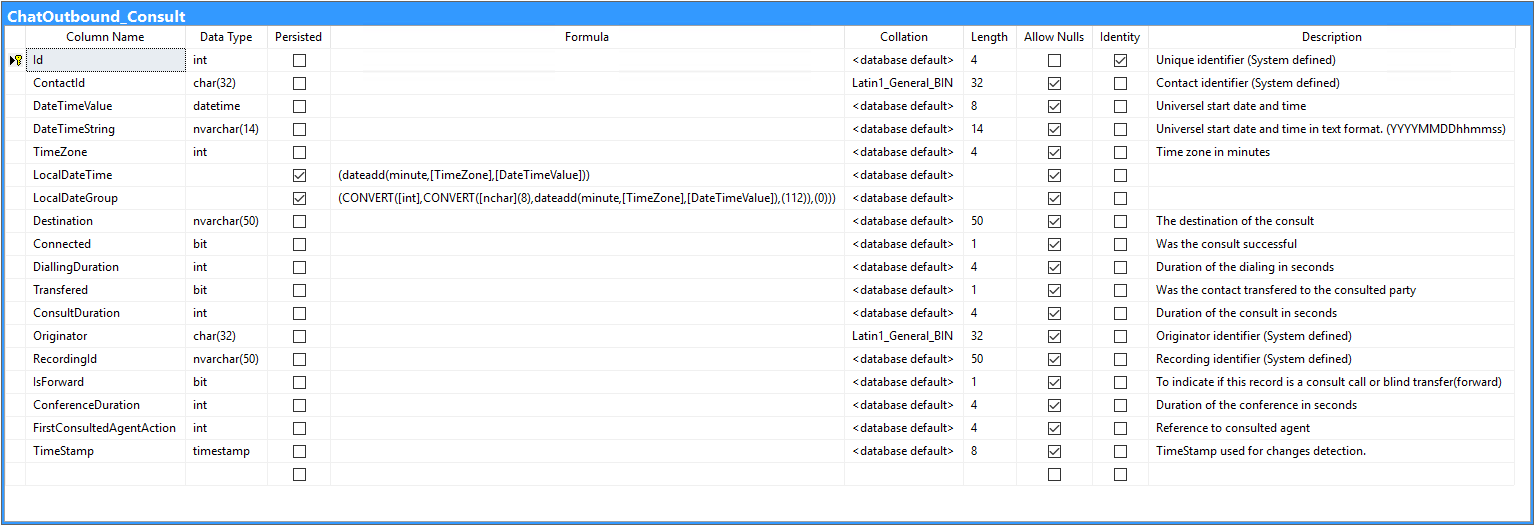Viewport: 1535px width, 526px height.
Task: Toggle Persisted checkbox for Connected row
Action: (x=299, y=244)
